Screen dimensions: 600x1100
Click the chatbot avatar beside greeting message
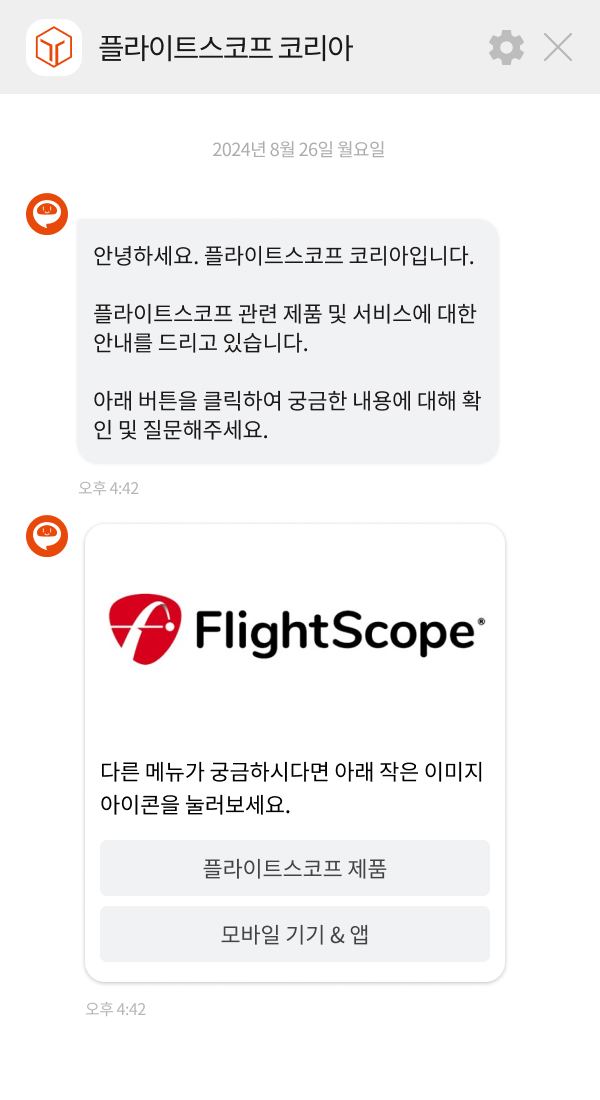[x=47, y=214]
